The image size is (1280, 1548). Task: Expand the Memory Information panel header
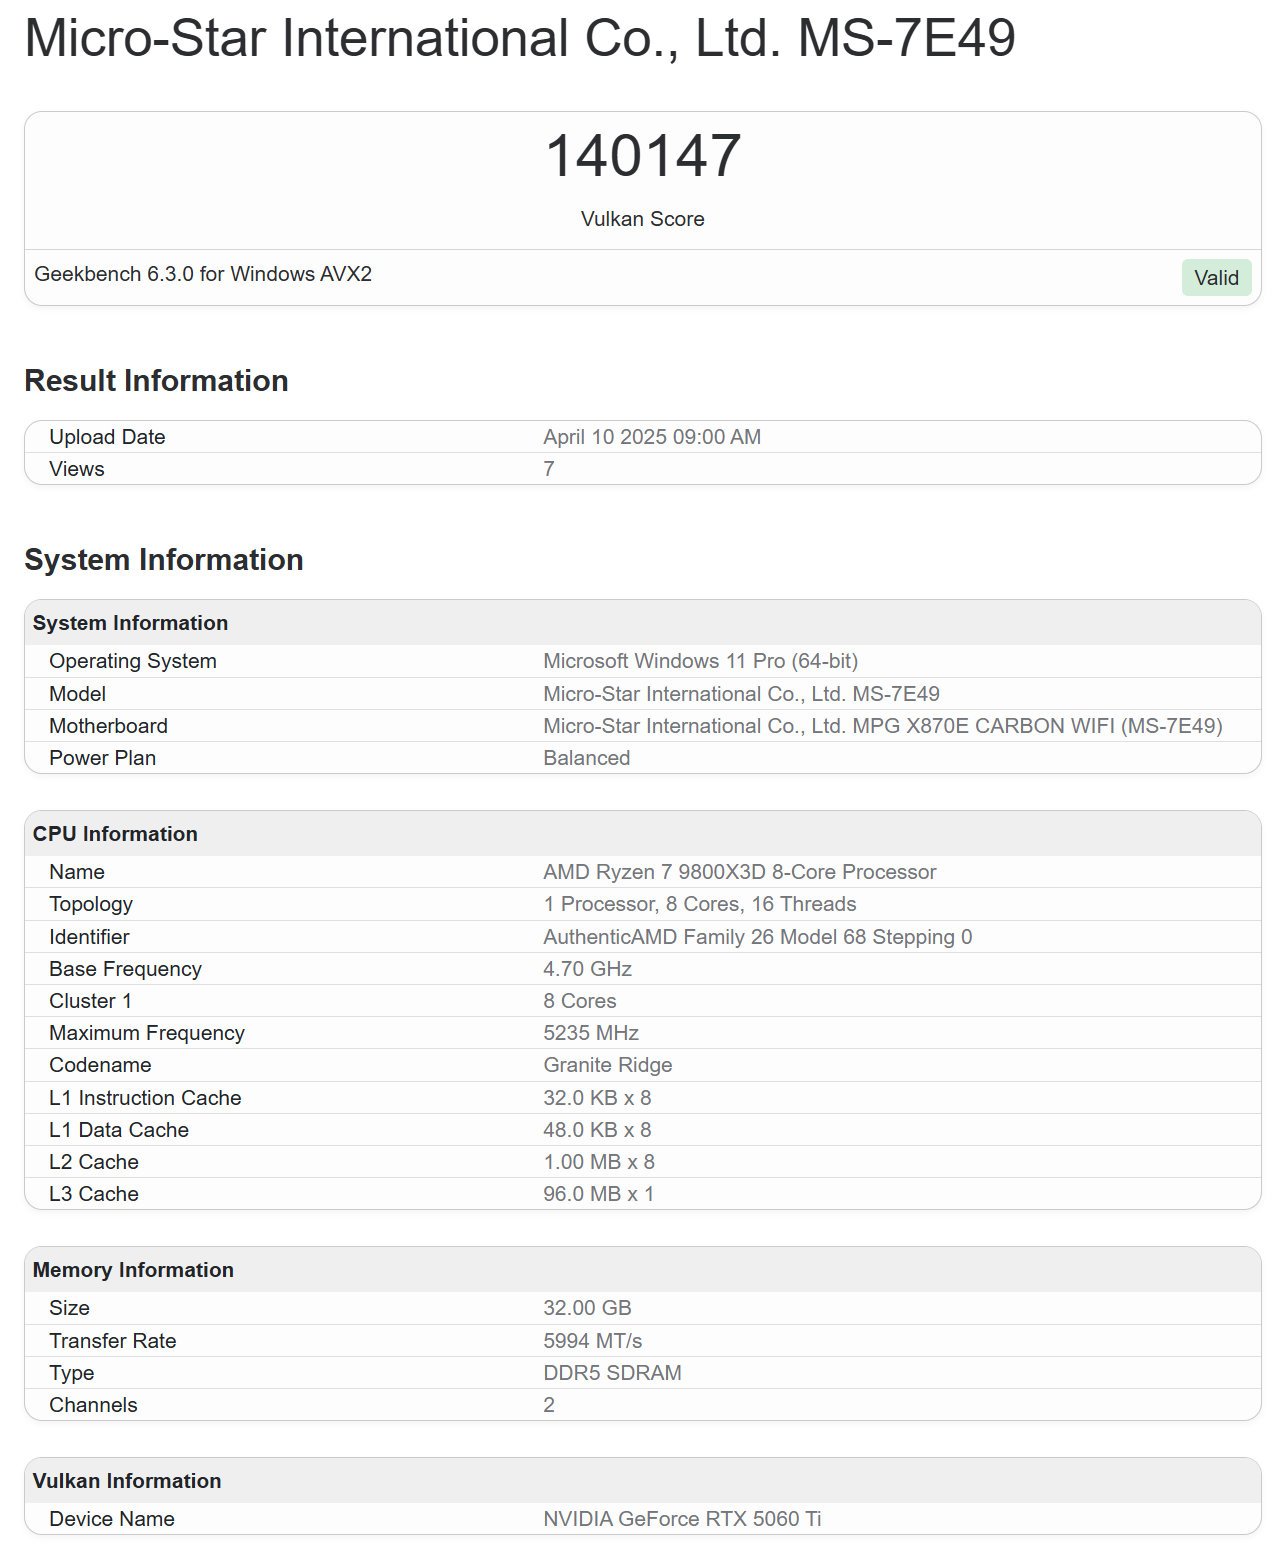(x=132, y=1269)
